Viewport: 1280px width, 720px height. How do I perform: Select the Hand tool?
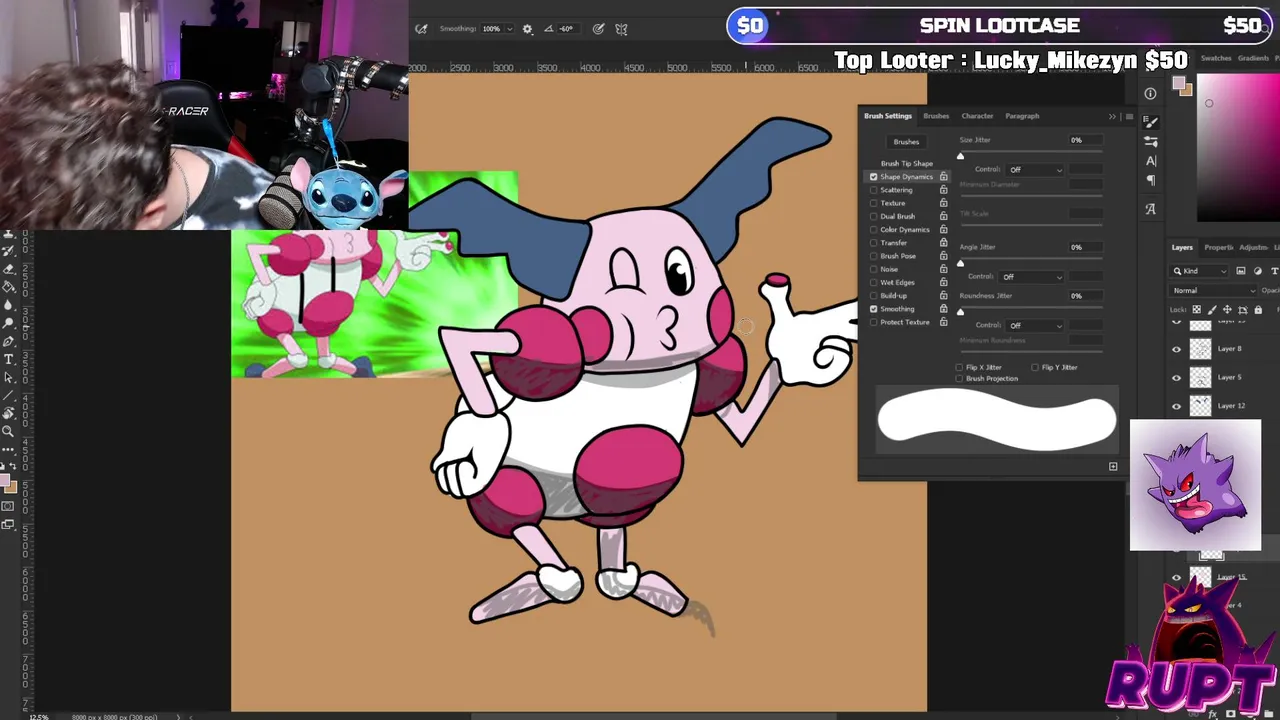click(x=9, y=413)
